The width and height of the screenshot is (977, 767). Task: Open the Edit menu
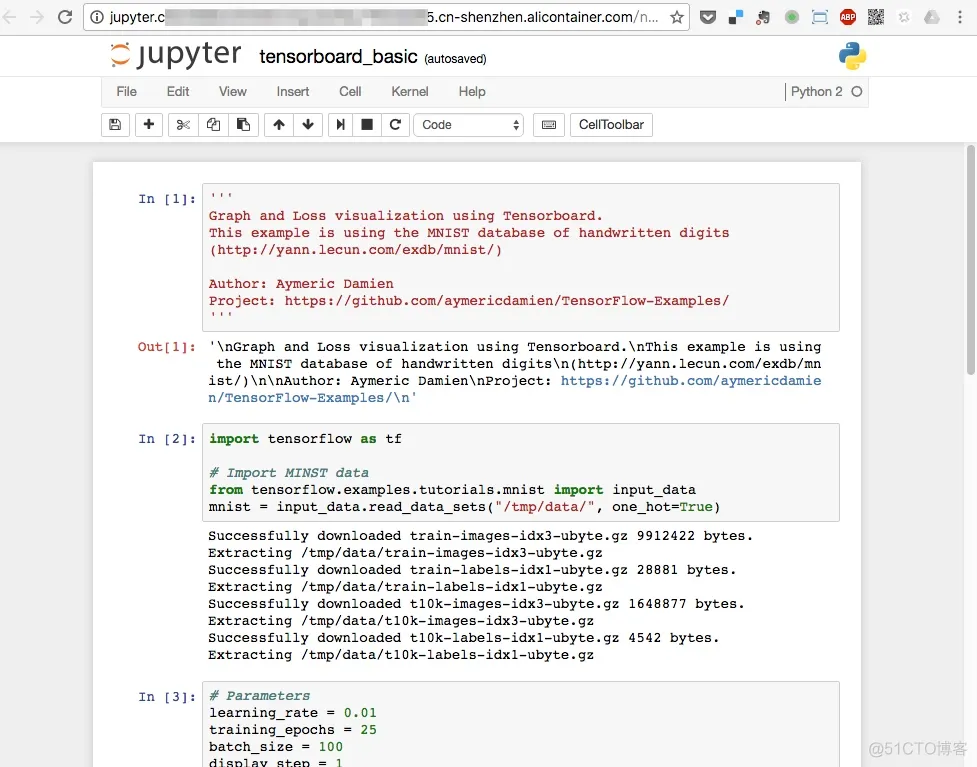click(178, 92)
